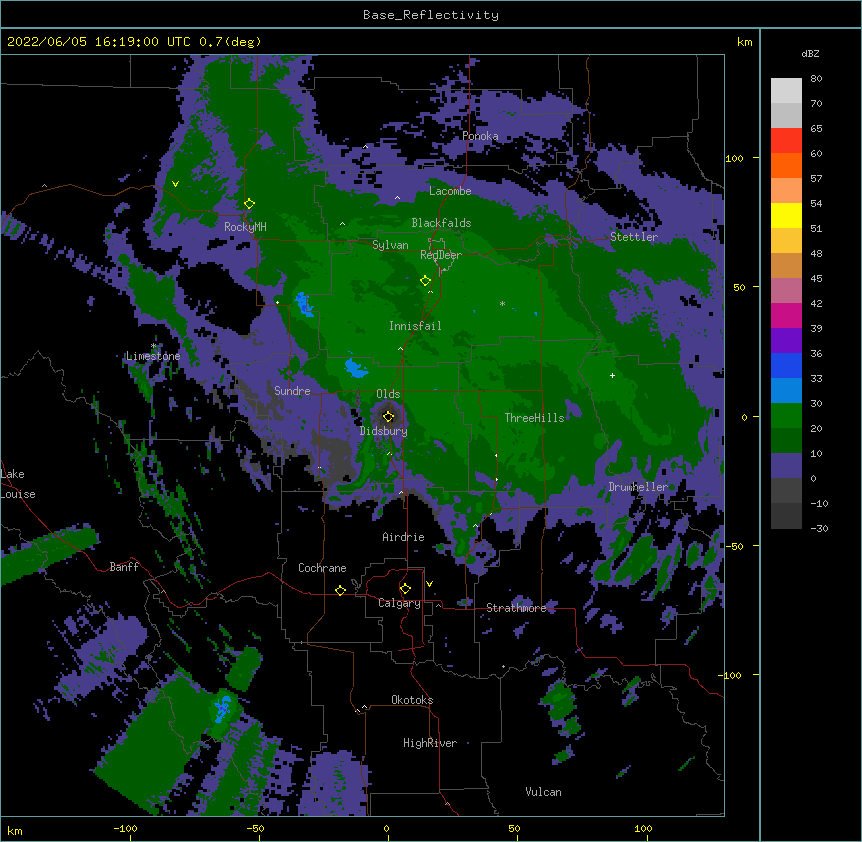The image size is (862, 842).
Task: Click the Blackfalds city label
Action: [441, 223]
